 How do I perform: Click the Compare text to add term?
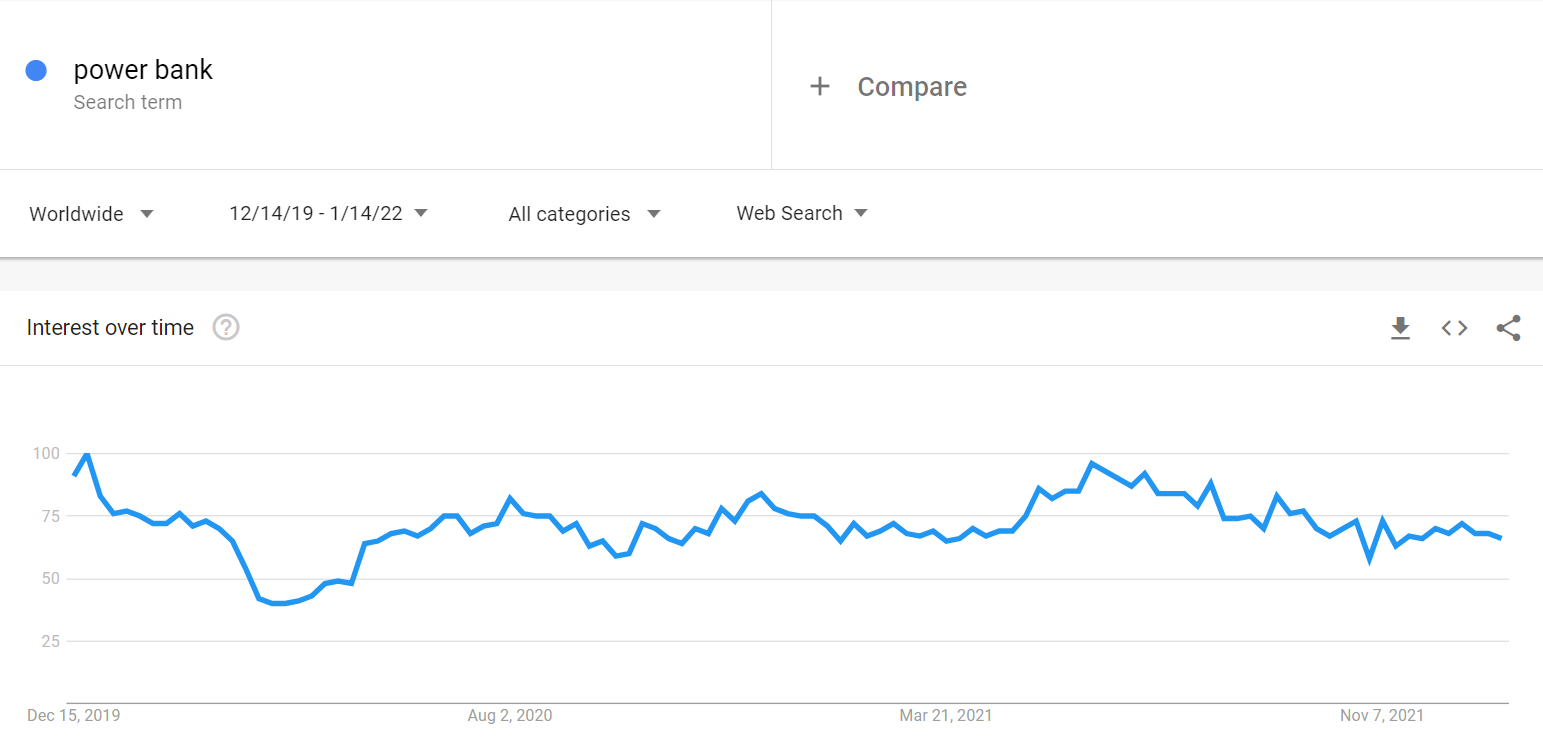click(x=912, y=87)
